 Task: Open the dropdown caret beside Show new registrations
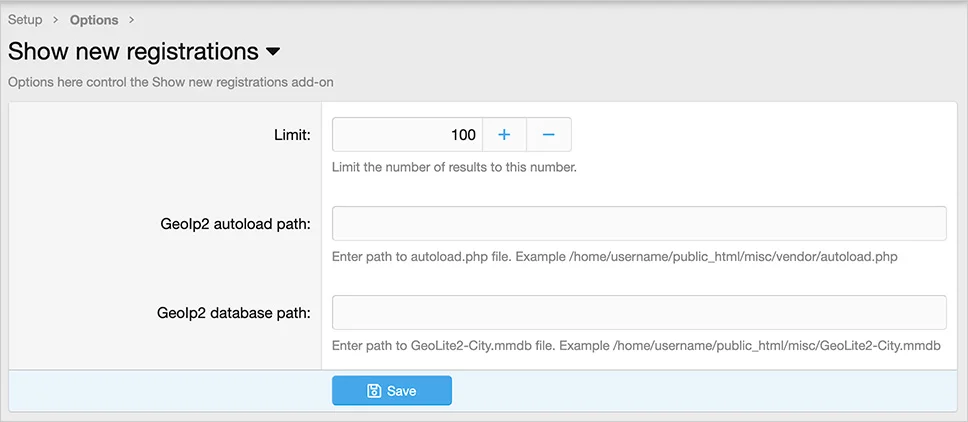click(273, 51)
